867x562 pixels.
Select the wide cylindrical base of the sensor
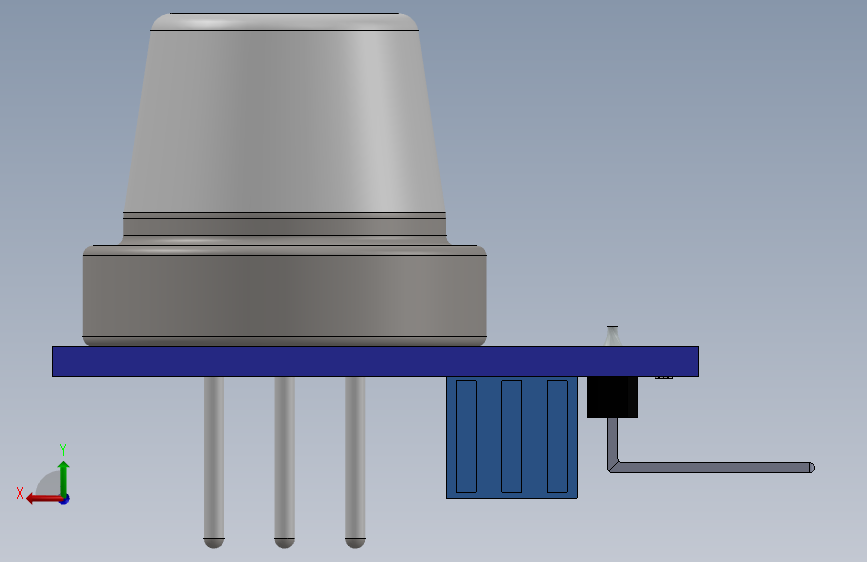coord(284,295)
